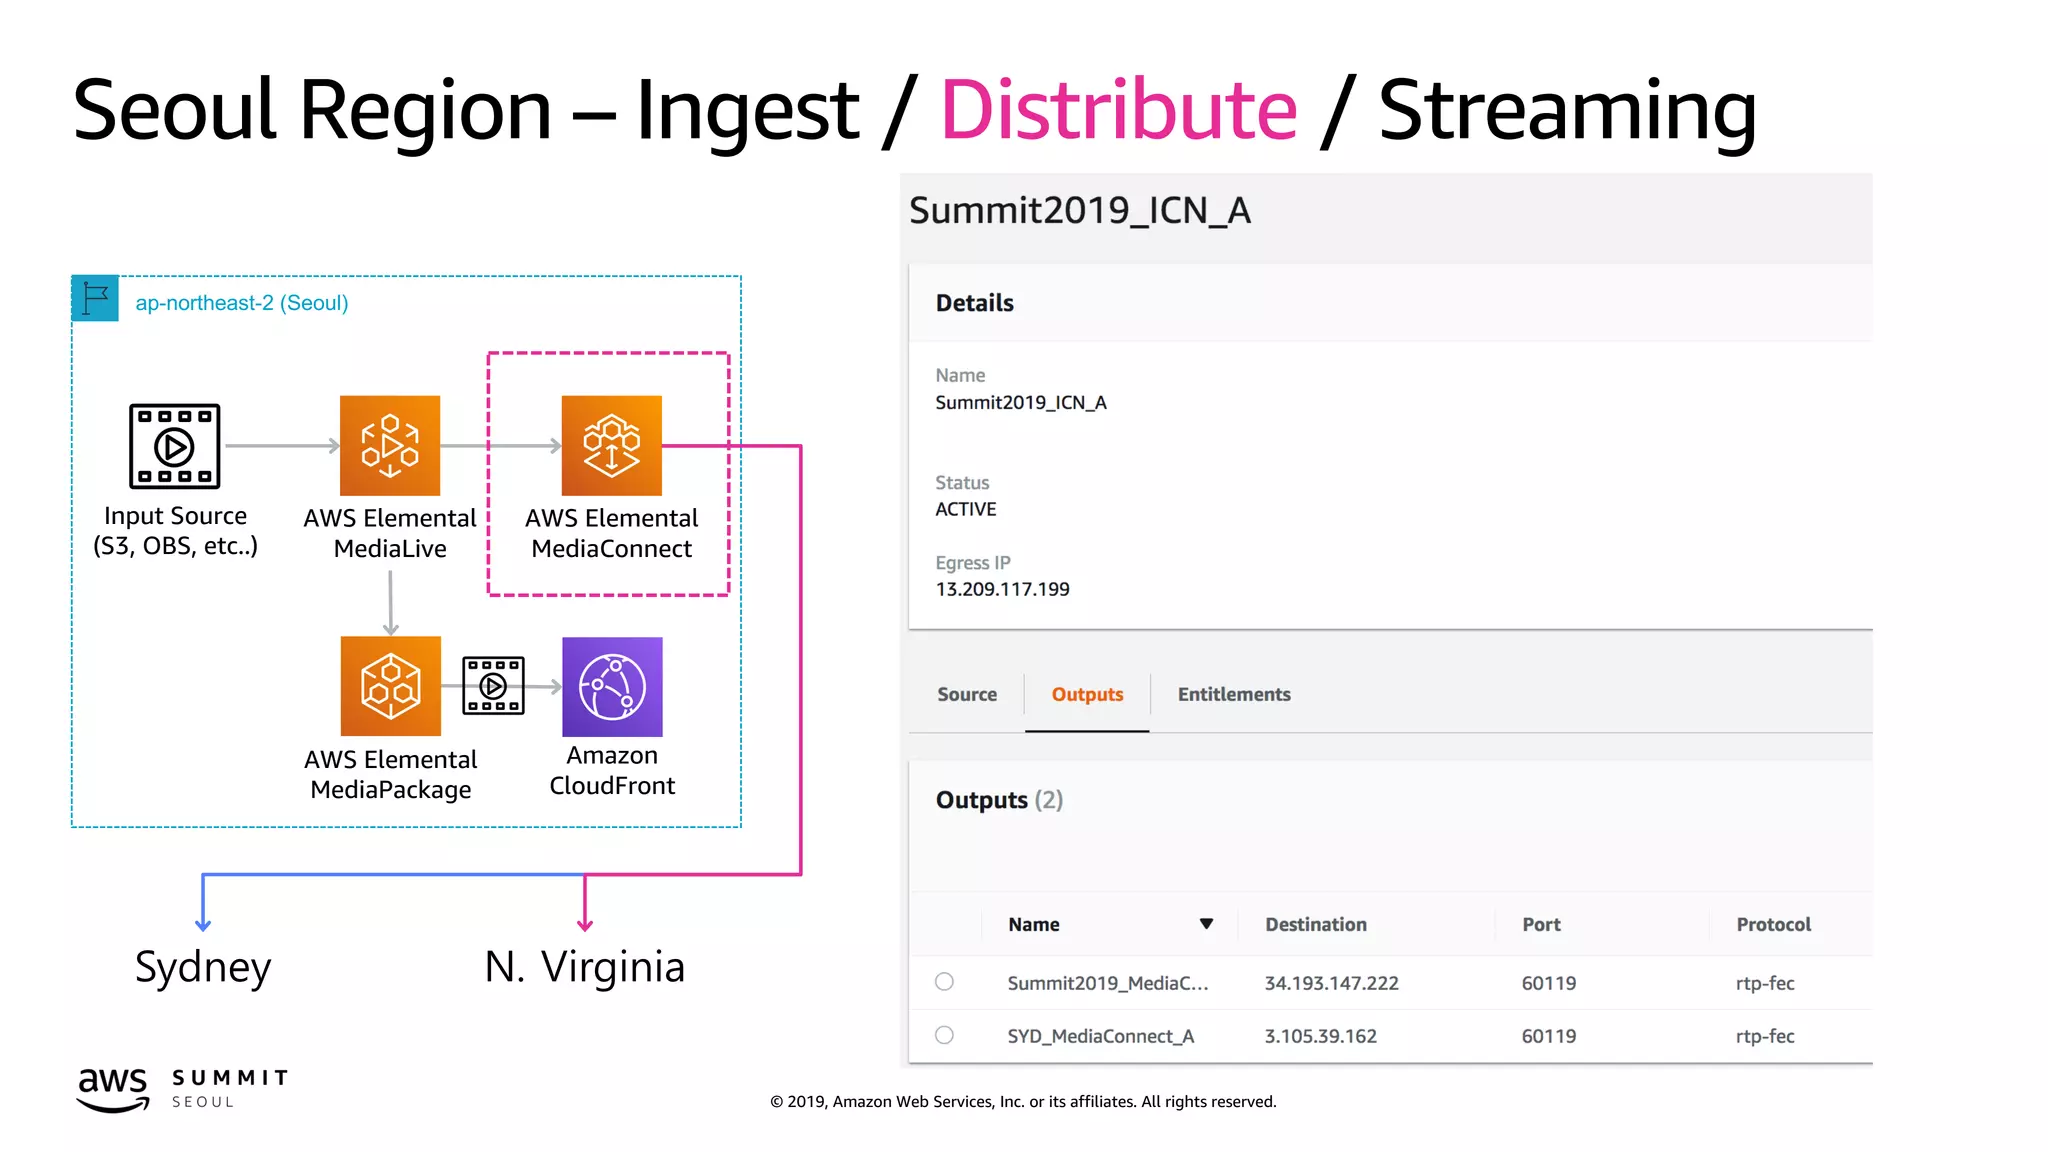Click the Details panel heading
Image resolution: width=2048 pixels, height=1152 pixels.
975,303
